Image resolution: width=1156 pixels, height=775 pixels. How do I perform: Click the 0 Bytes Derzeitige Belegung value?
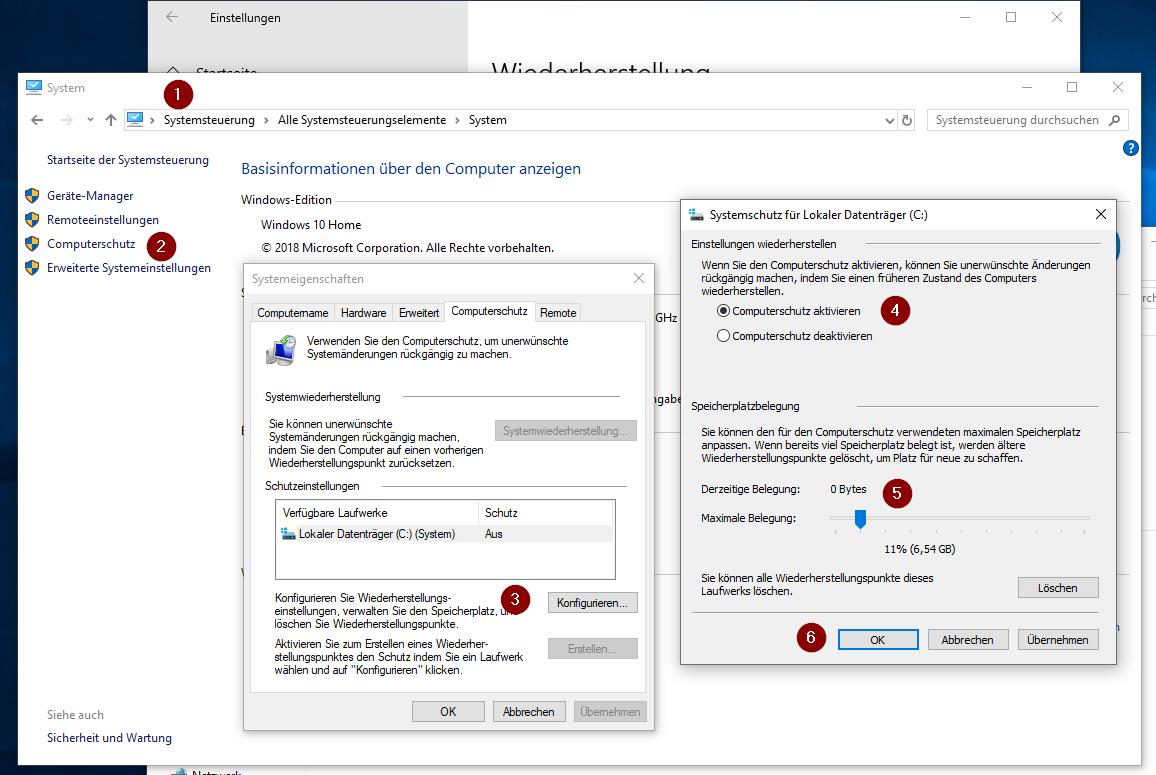pos(848,489)
